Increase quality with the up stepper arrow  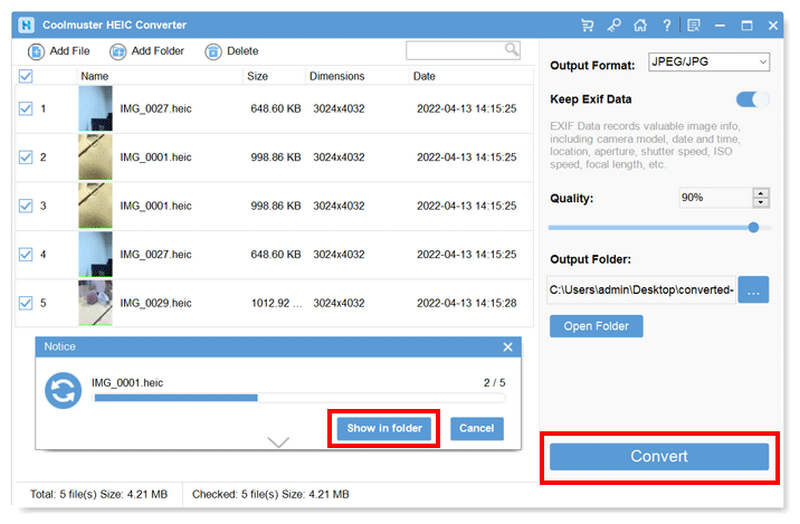(761, 193)
